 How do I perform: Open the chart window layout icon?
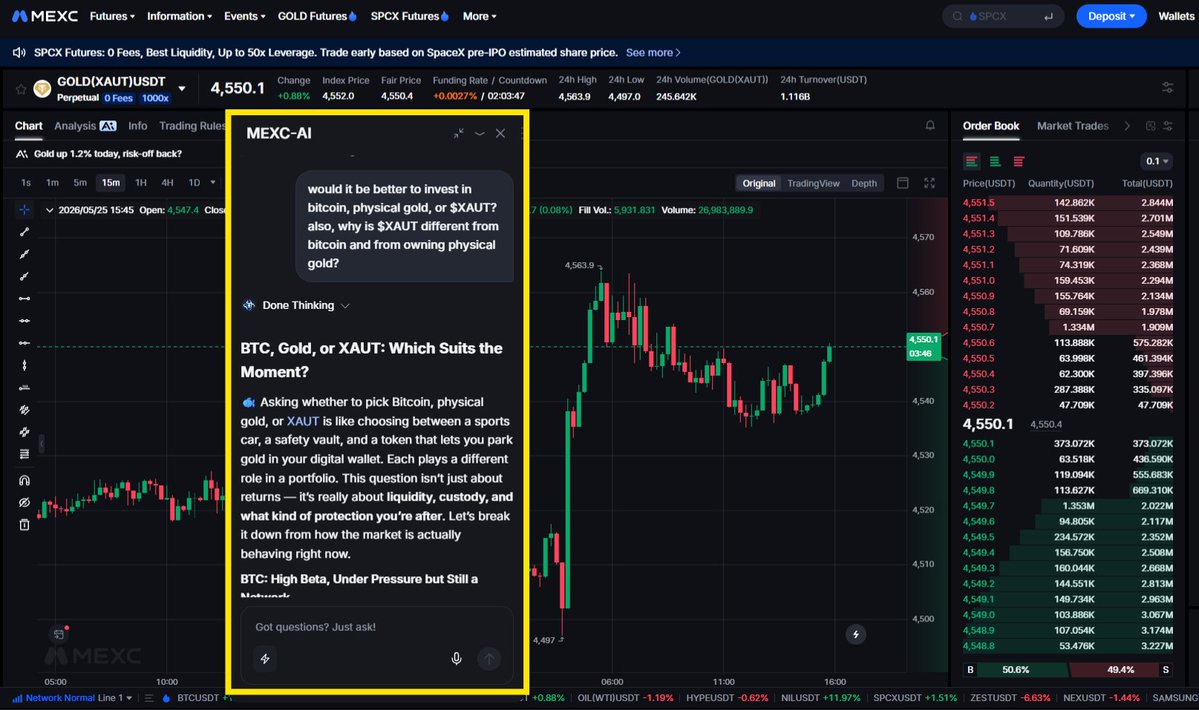pyautogui.click(x=902, y=183)
